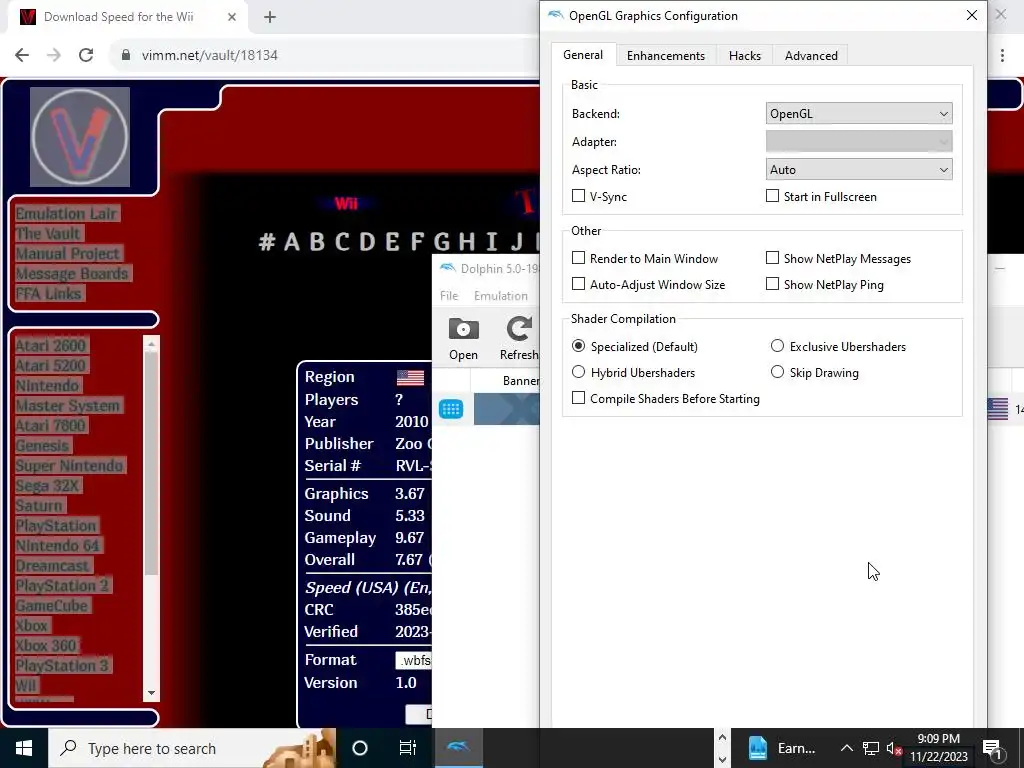Check Render to Main Window

pos(578,258)
